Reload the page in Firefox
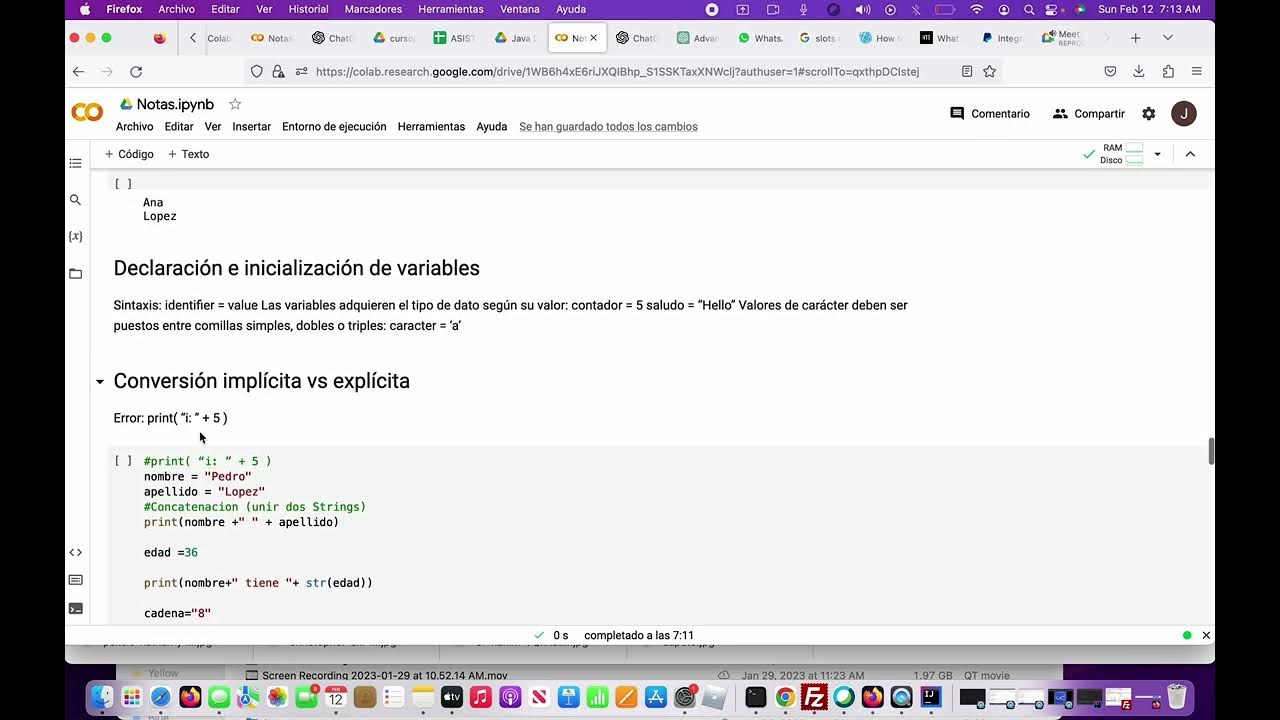 pyautogui.click(x=136, y=72)
